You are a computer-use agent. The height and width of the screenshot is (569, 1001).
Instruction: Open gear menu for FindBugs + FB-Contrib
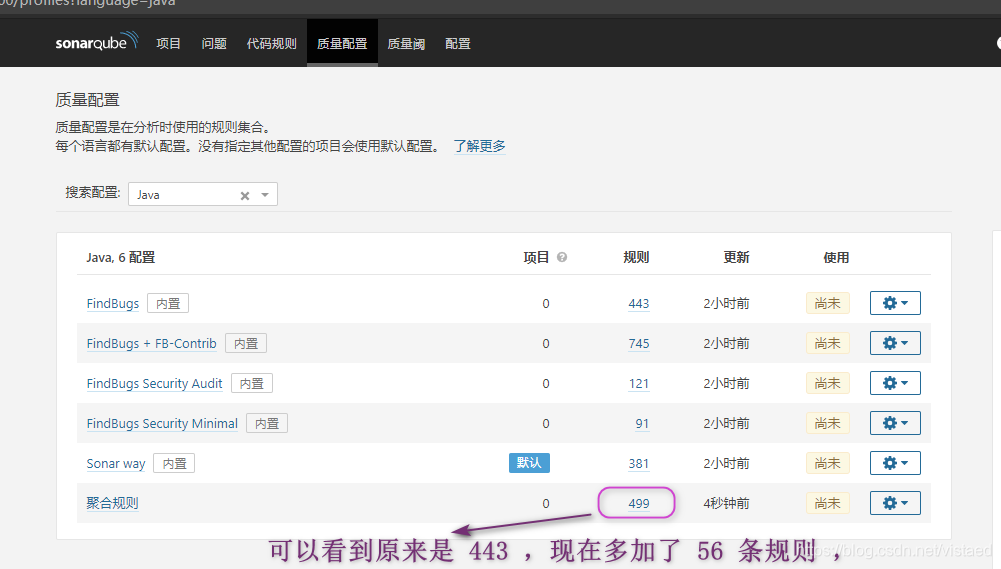[895, 343]
